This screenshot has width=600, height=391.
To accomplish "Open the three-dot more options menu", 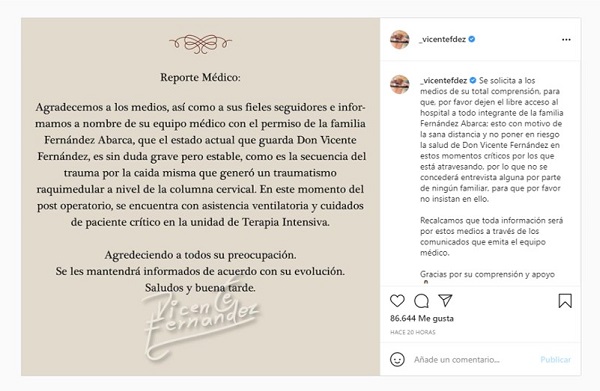I will 566,39.
